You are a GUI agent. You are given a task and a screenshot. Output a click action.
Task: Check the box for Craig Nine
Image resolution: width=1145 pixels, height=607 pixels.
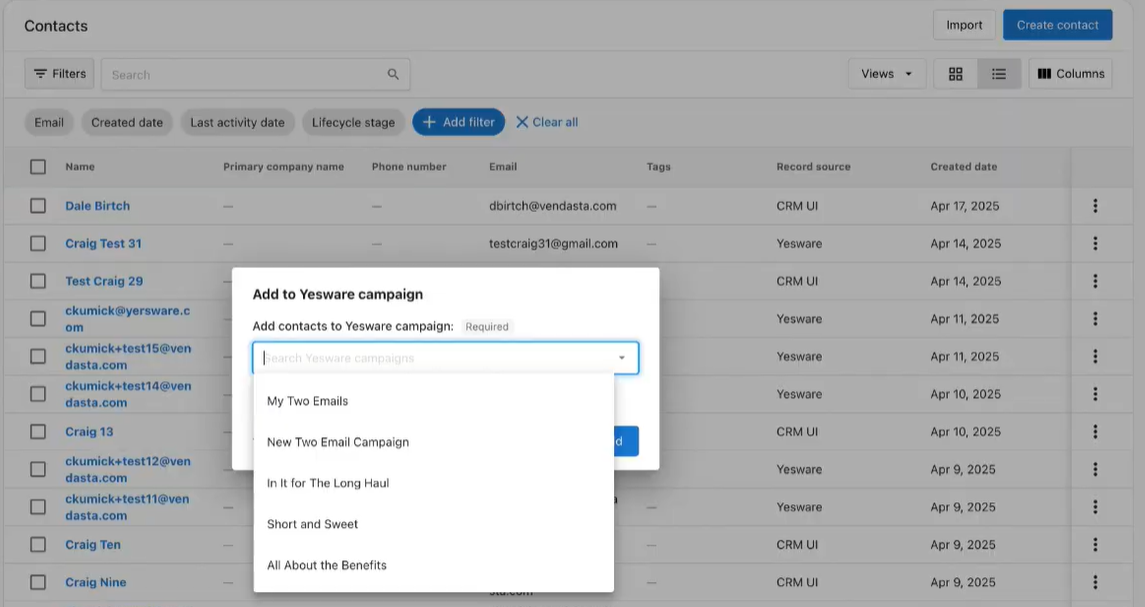click(x=38, y=582)
